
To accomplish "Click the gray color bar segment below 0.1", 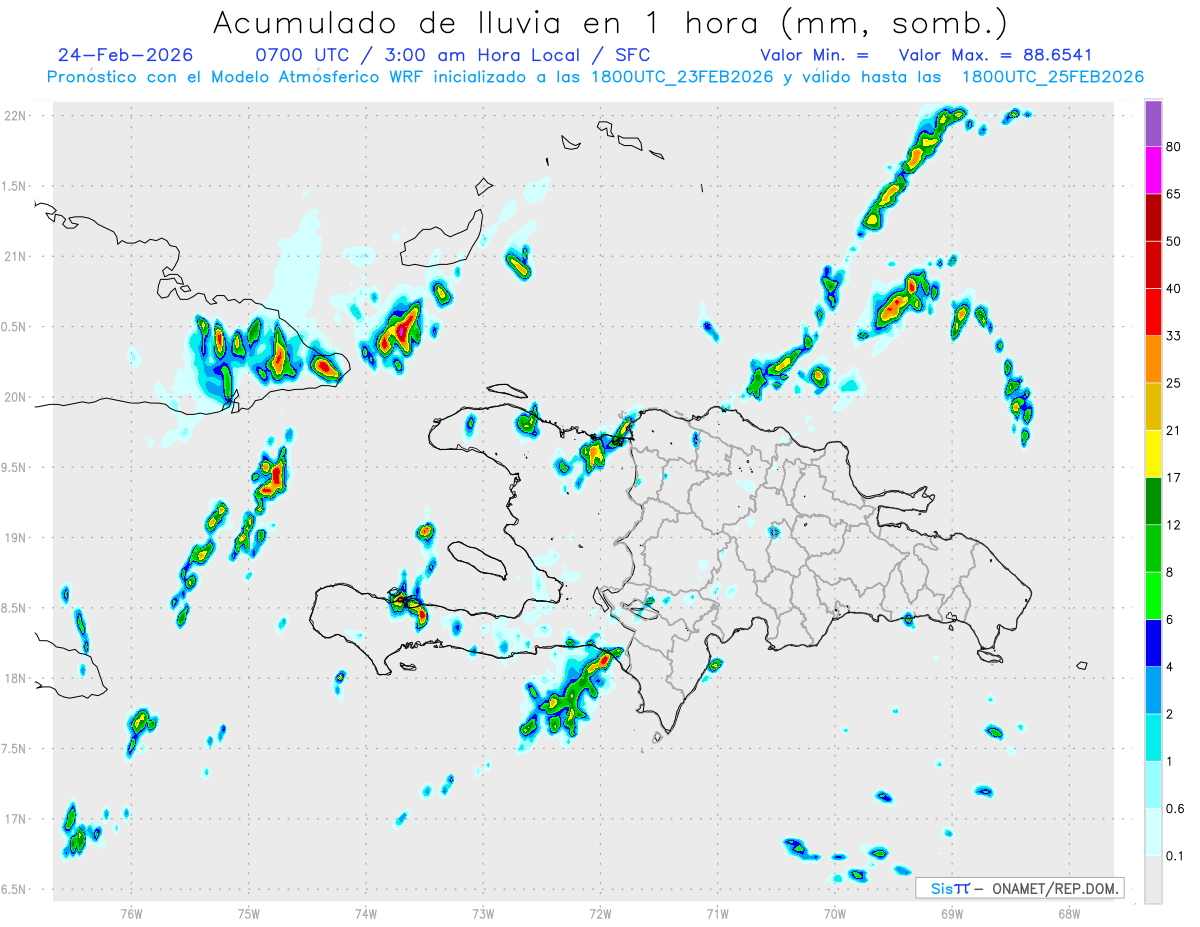I will 1153,880.
